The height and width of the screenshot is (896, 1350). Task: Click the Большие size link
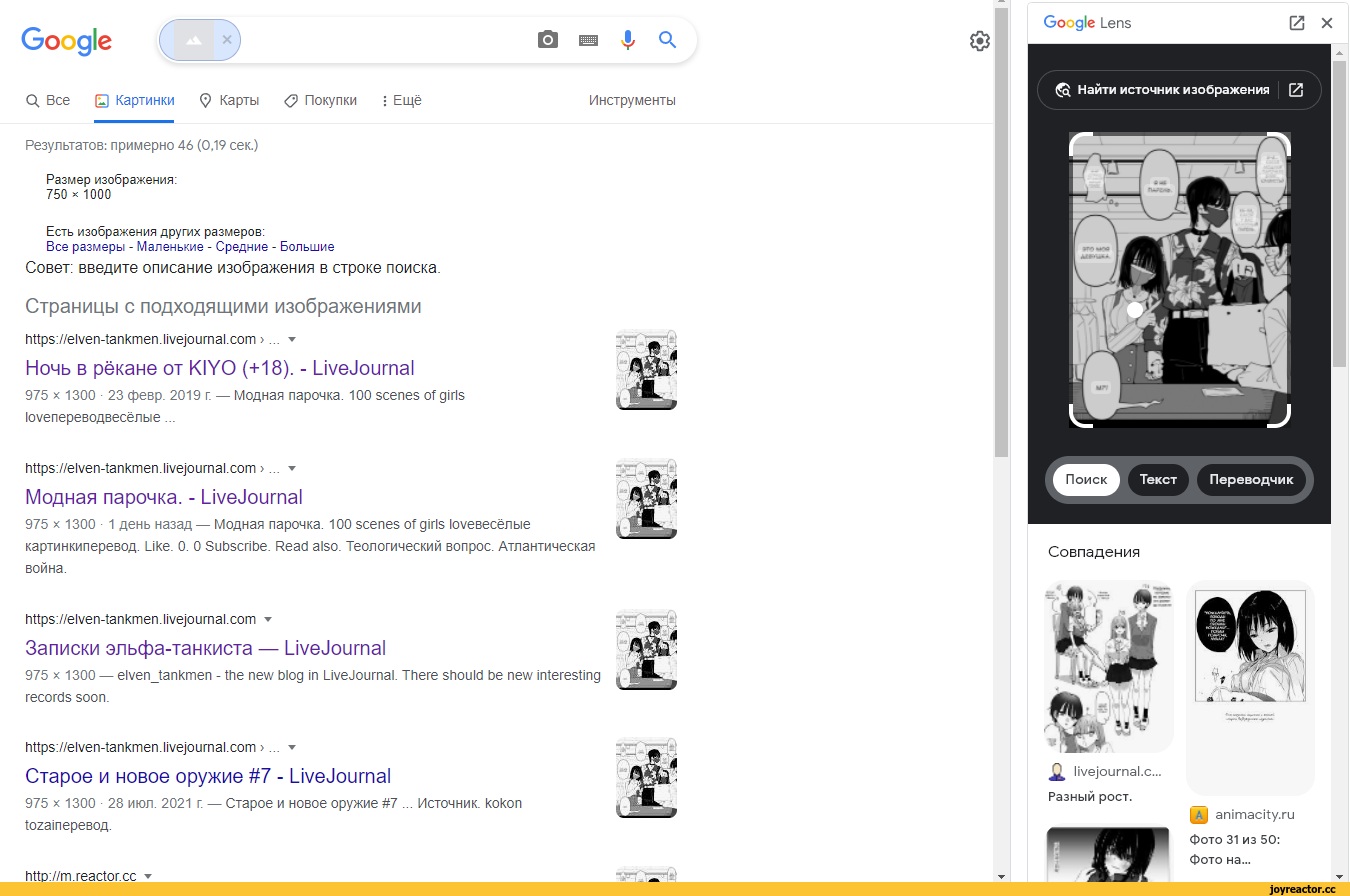coord(307,246)
